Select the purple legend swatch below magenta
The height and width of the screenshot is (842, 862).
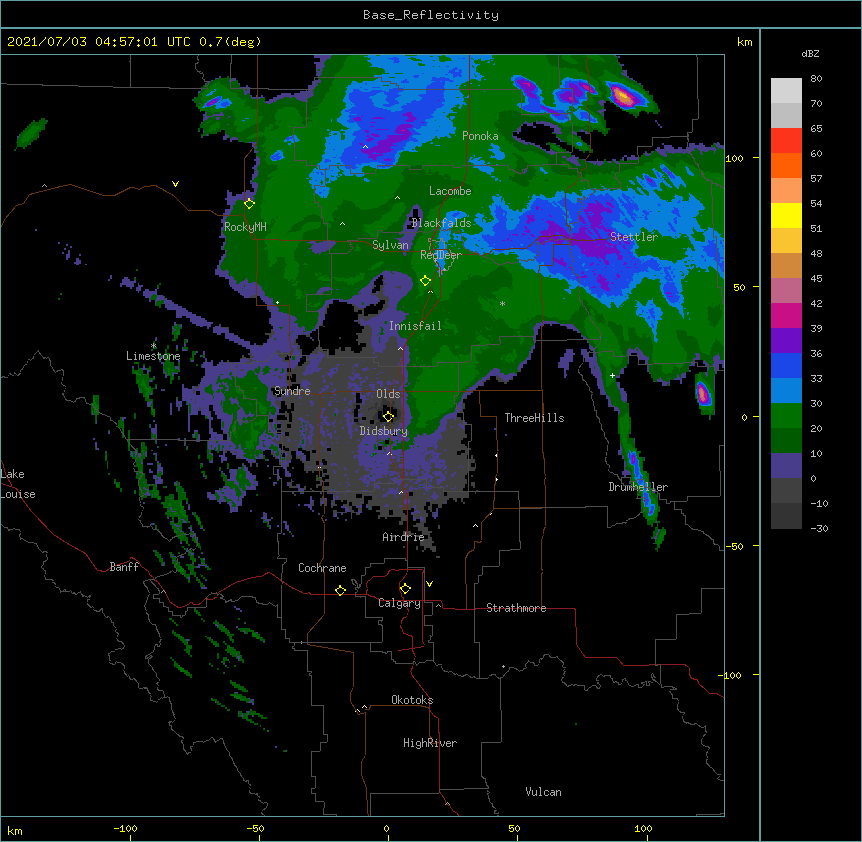(786, 341)
